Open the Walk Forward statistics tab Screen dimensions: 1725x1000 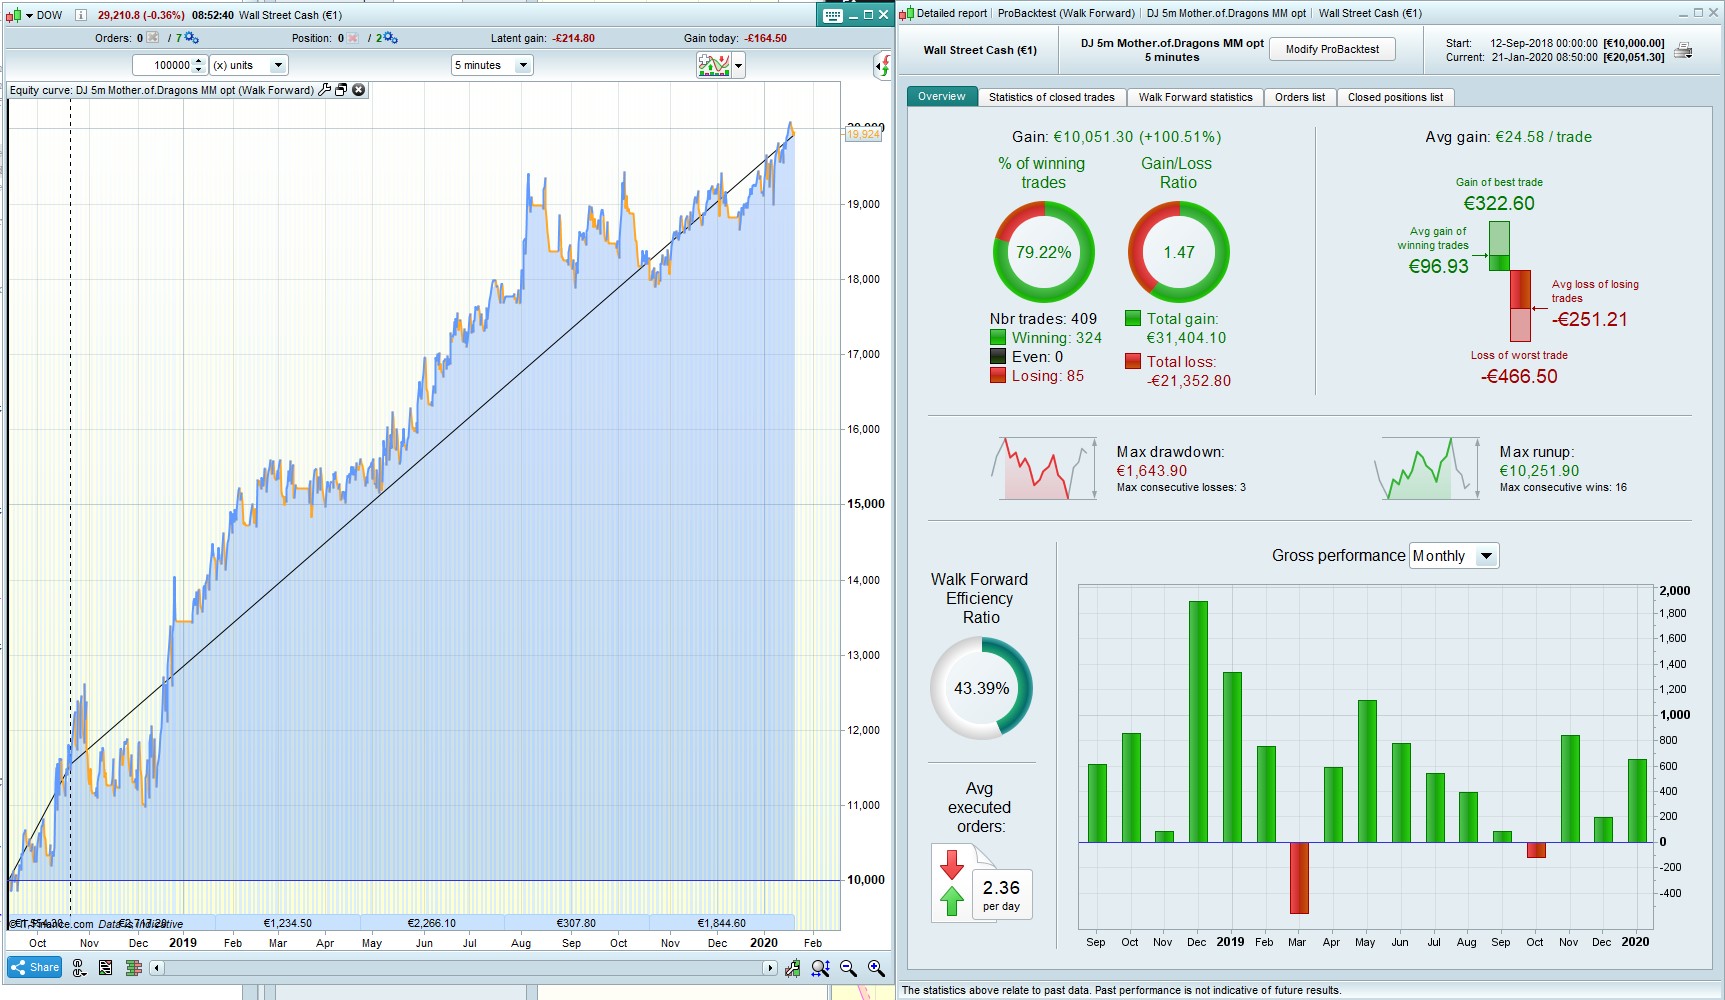[1195, 97]
